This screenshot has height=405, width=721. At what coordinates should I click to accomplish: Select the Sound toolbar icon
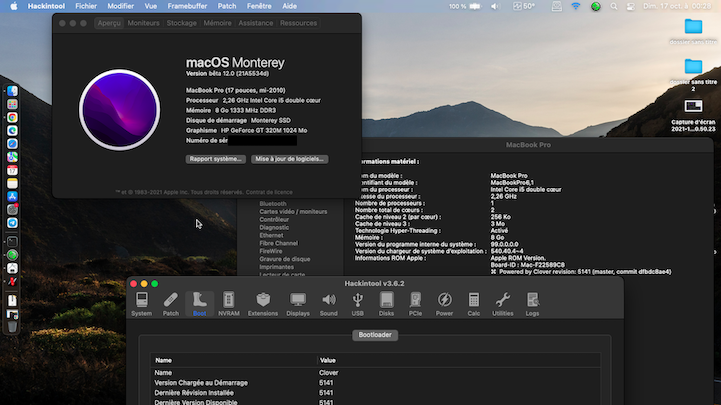(328, 304)
